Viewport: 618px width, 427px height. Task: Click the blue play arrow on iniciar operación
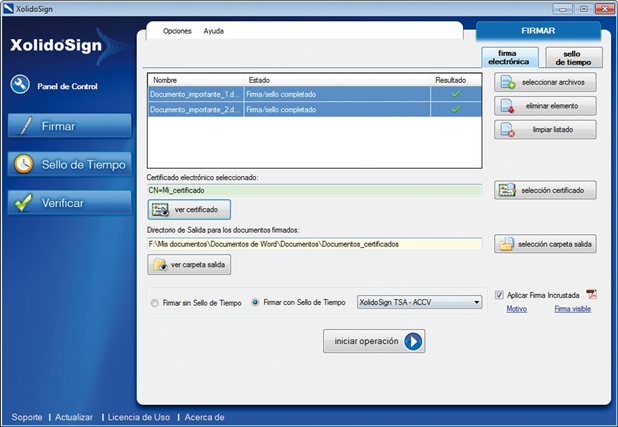413,341
